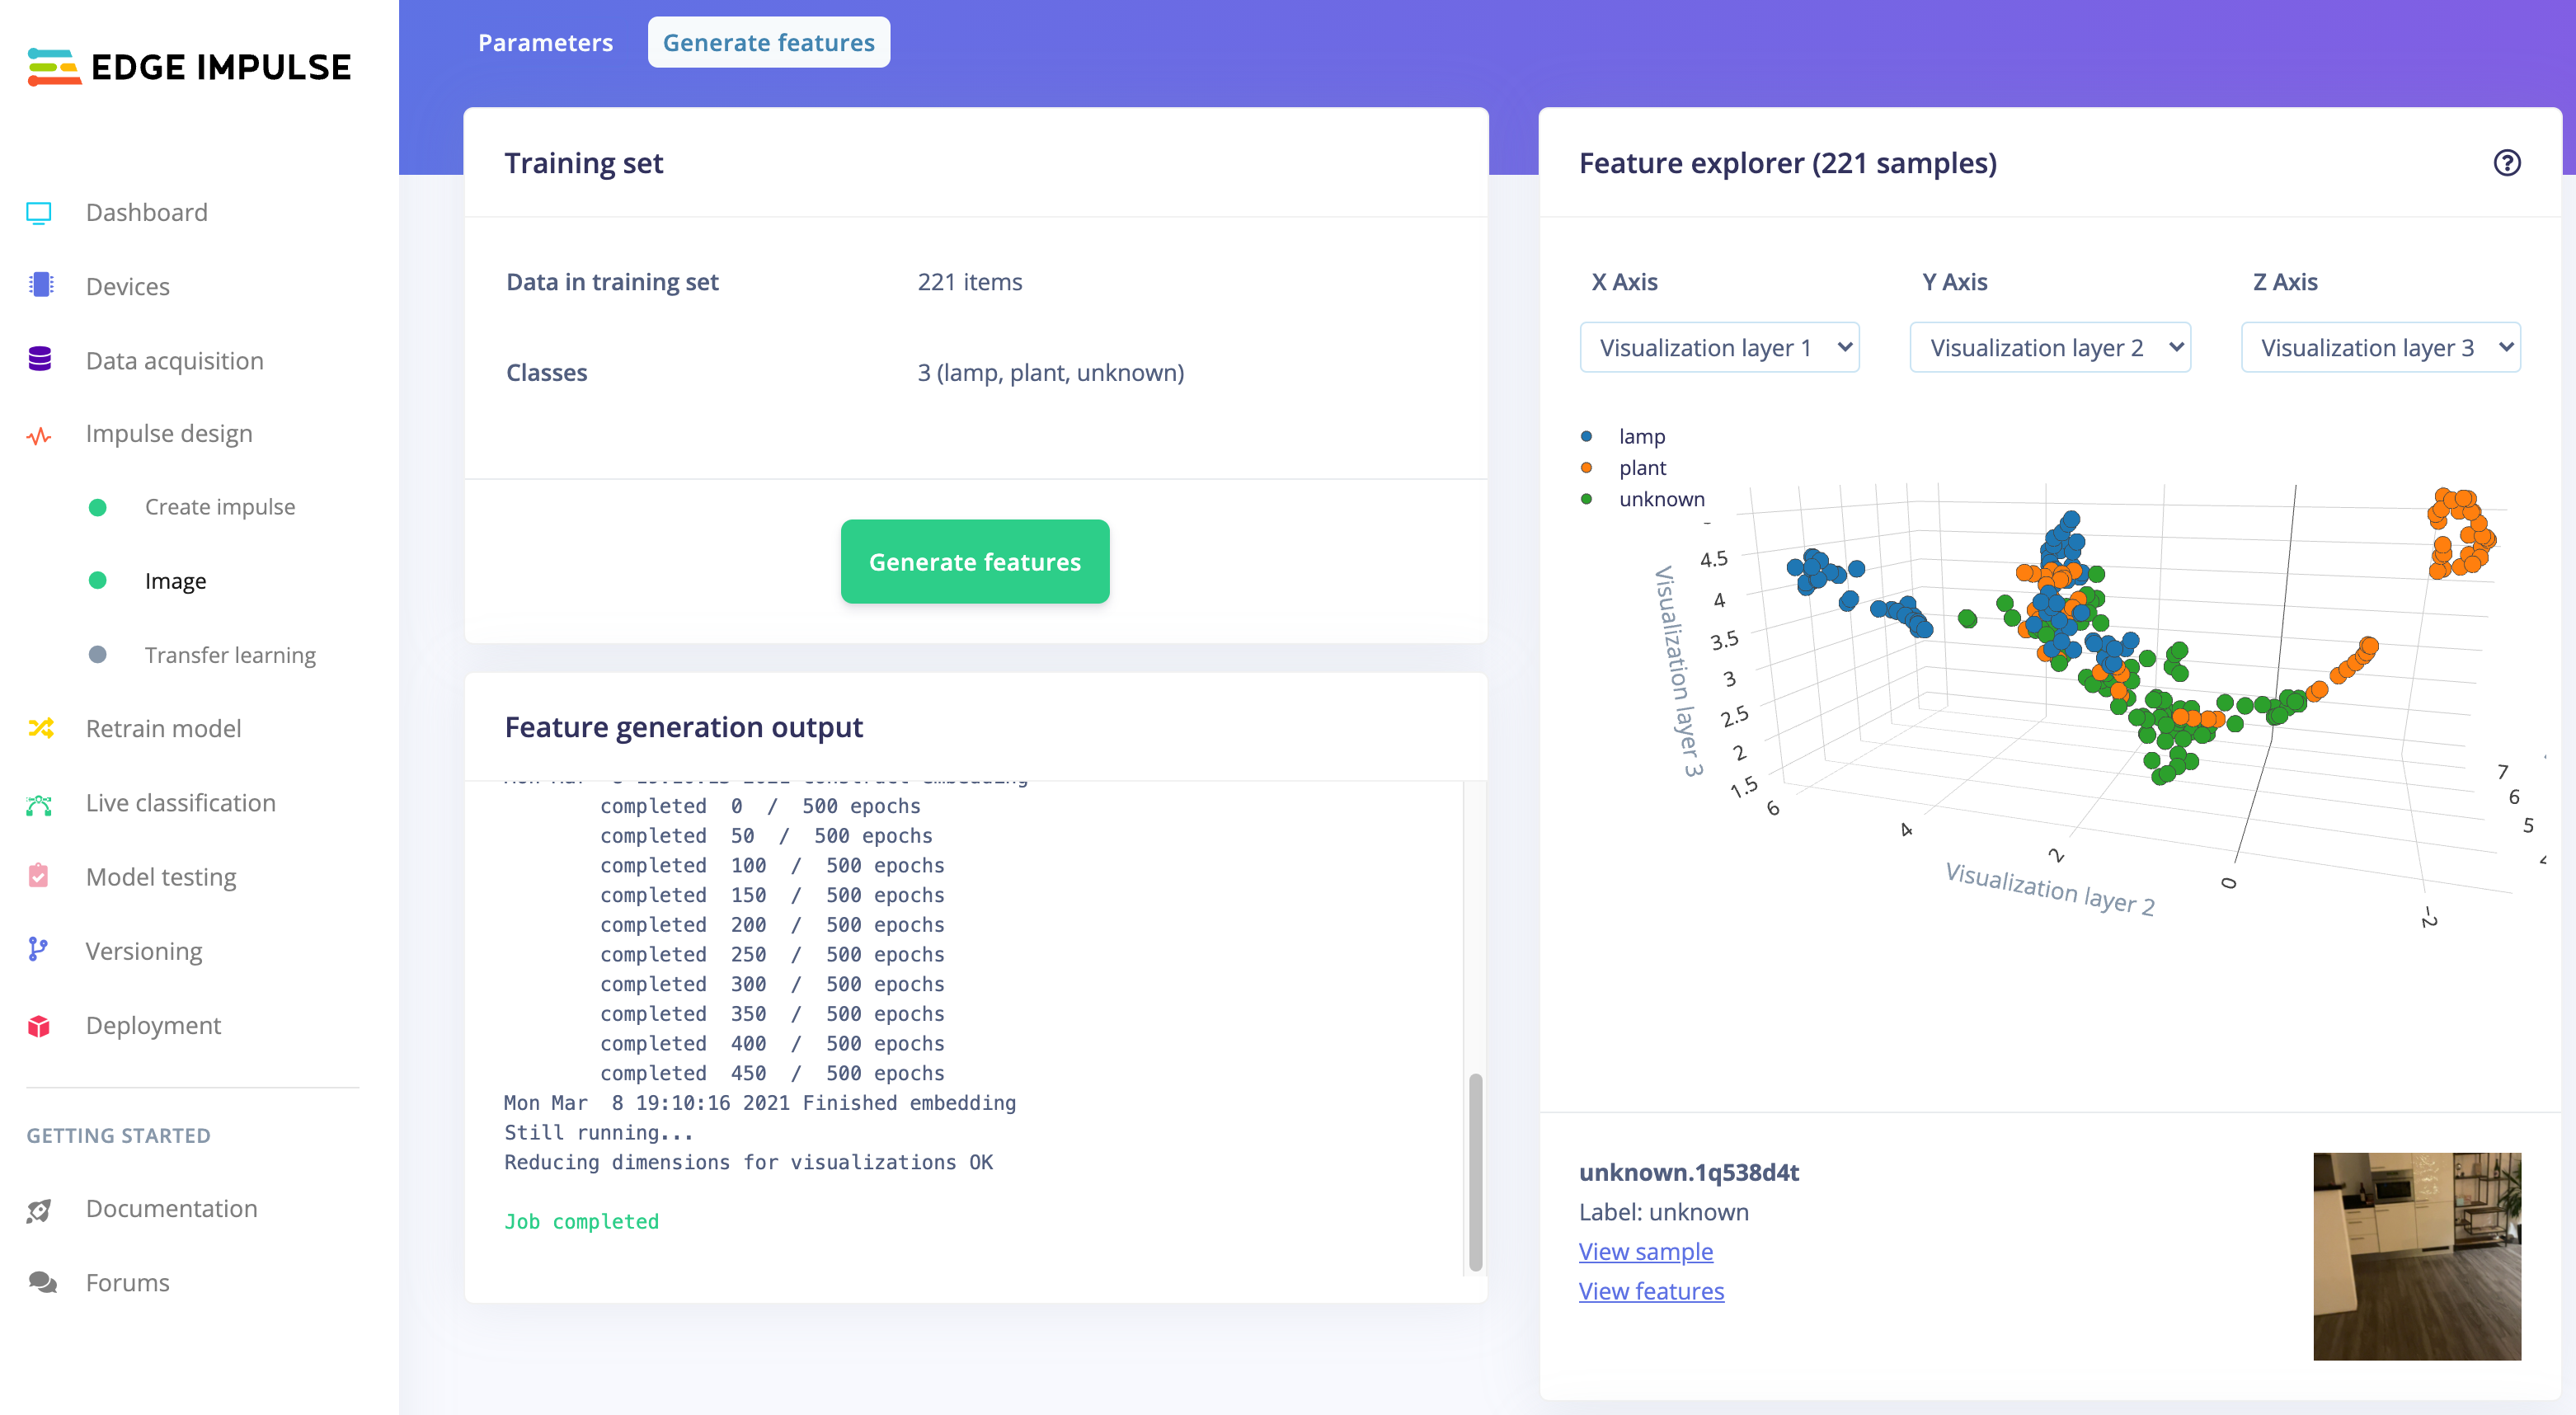Open Feature explorer help question icon
This screenshot has height=1415, width=2576.
point(2506,163)
